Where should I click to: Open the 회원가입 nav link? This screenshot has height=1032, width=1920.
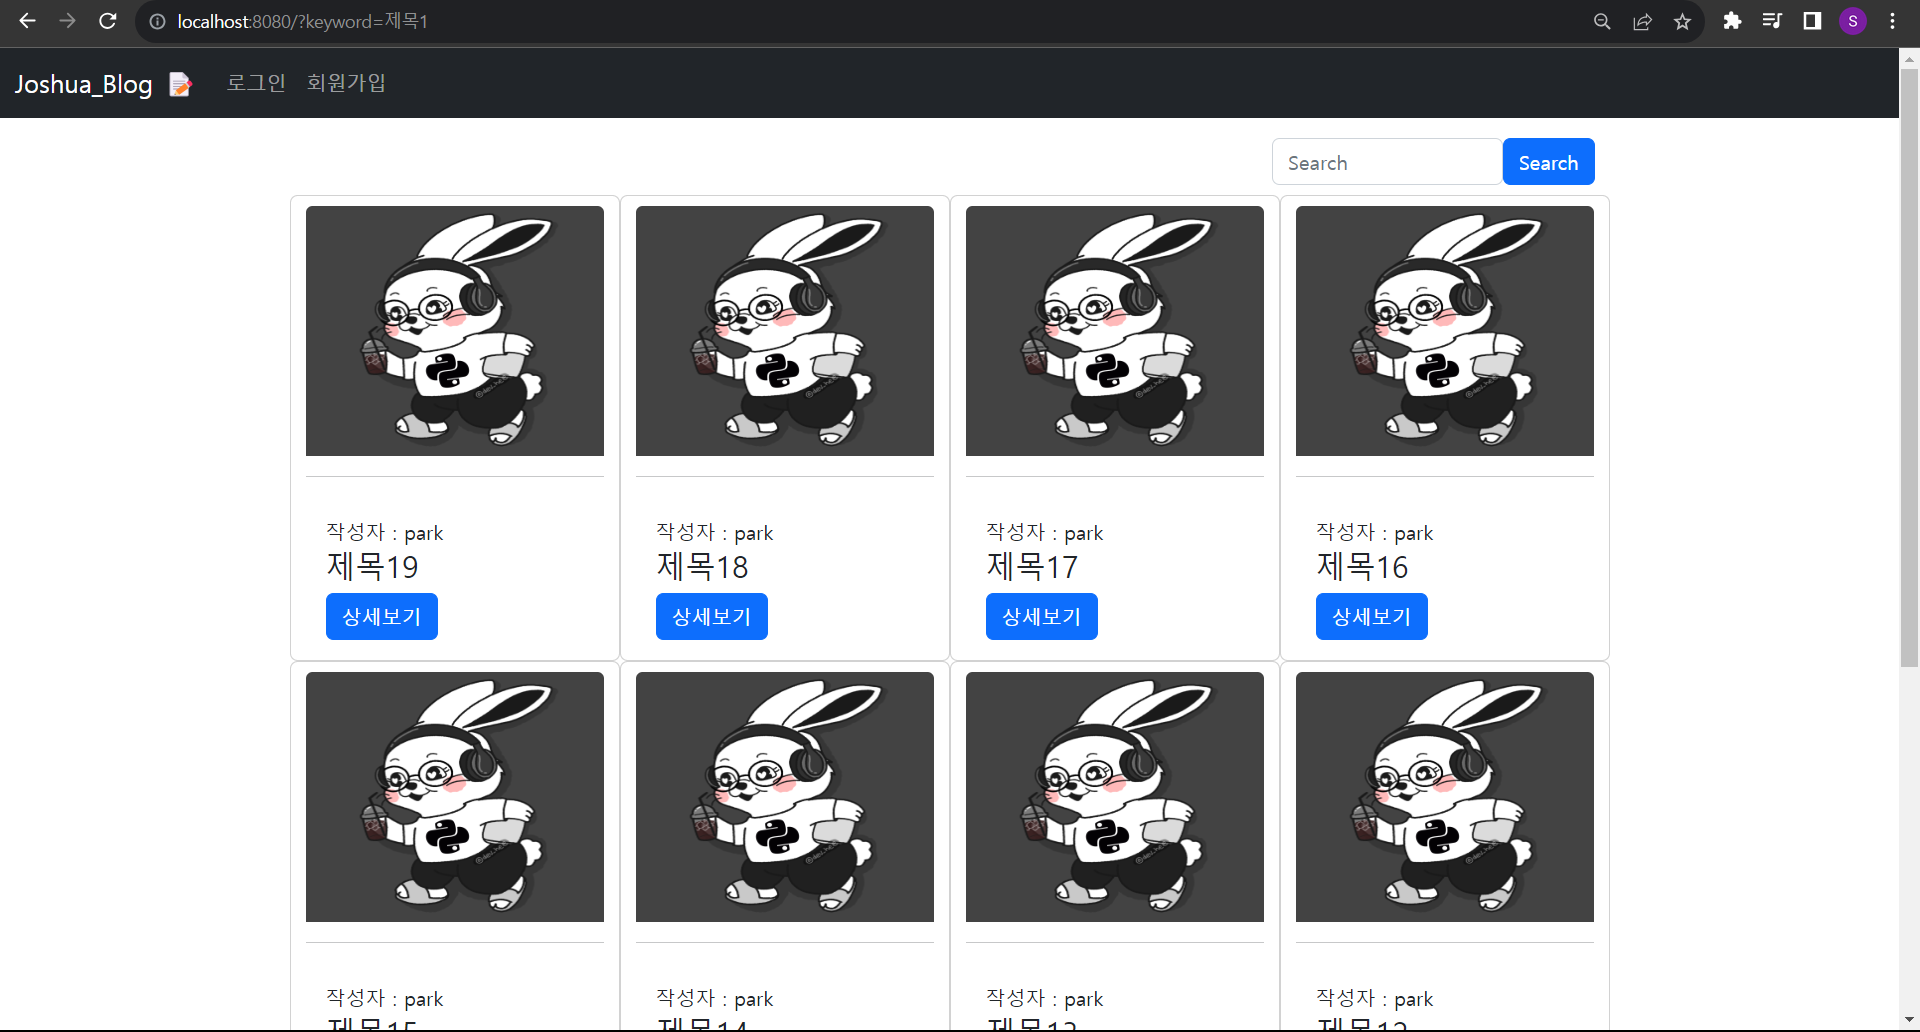[346, 83]
